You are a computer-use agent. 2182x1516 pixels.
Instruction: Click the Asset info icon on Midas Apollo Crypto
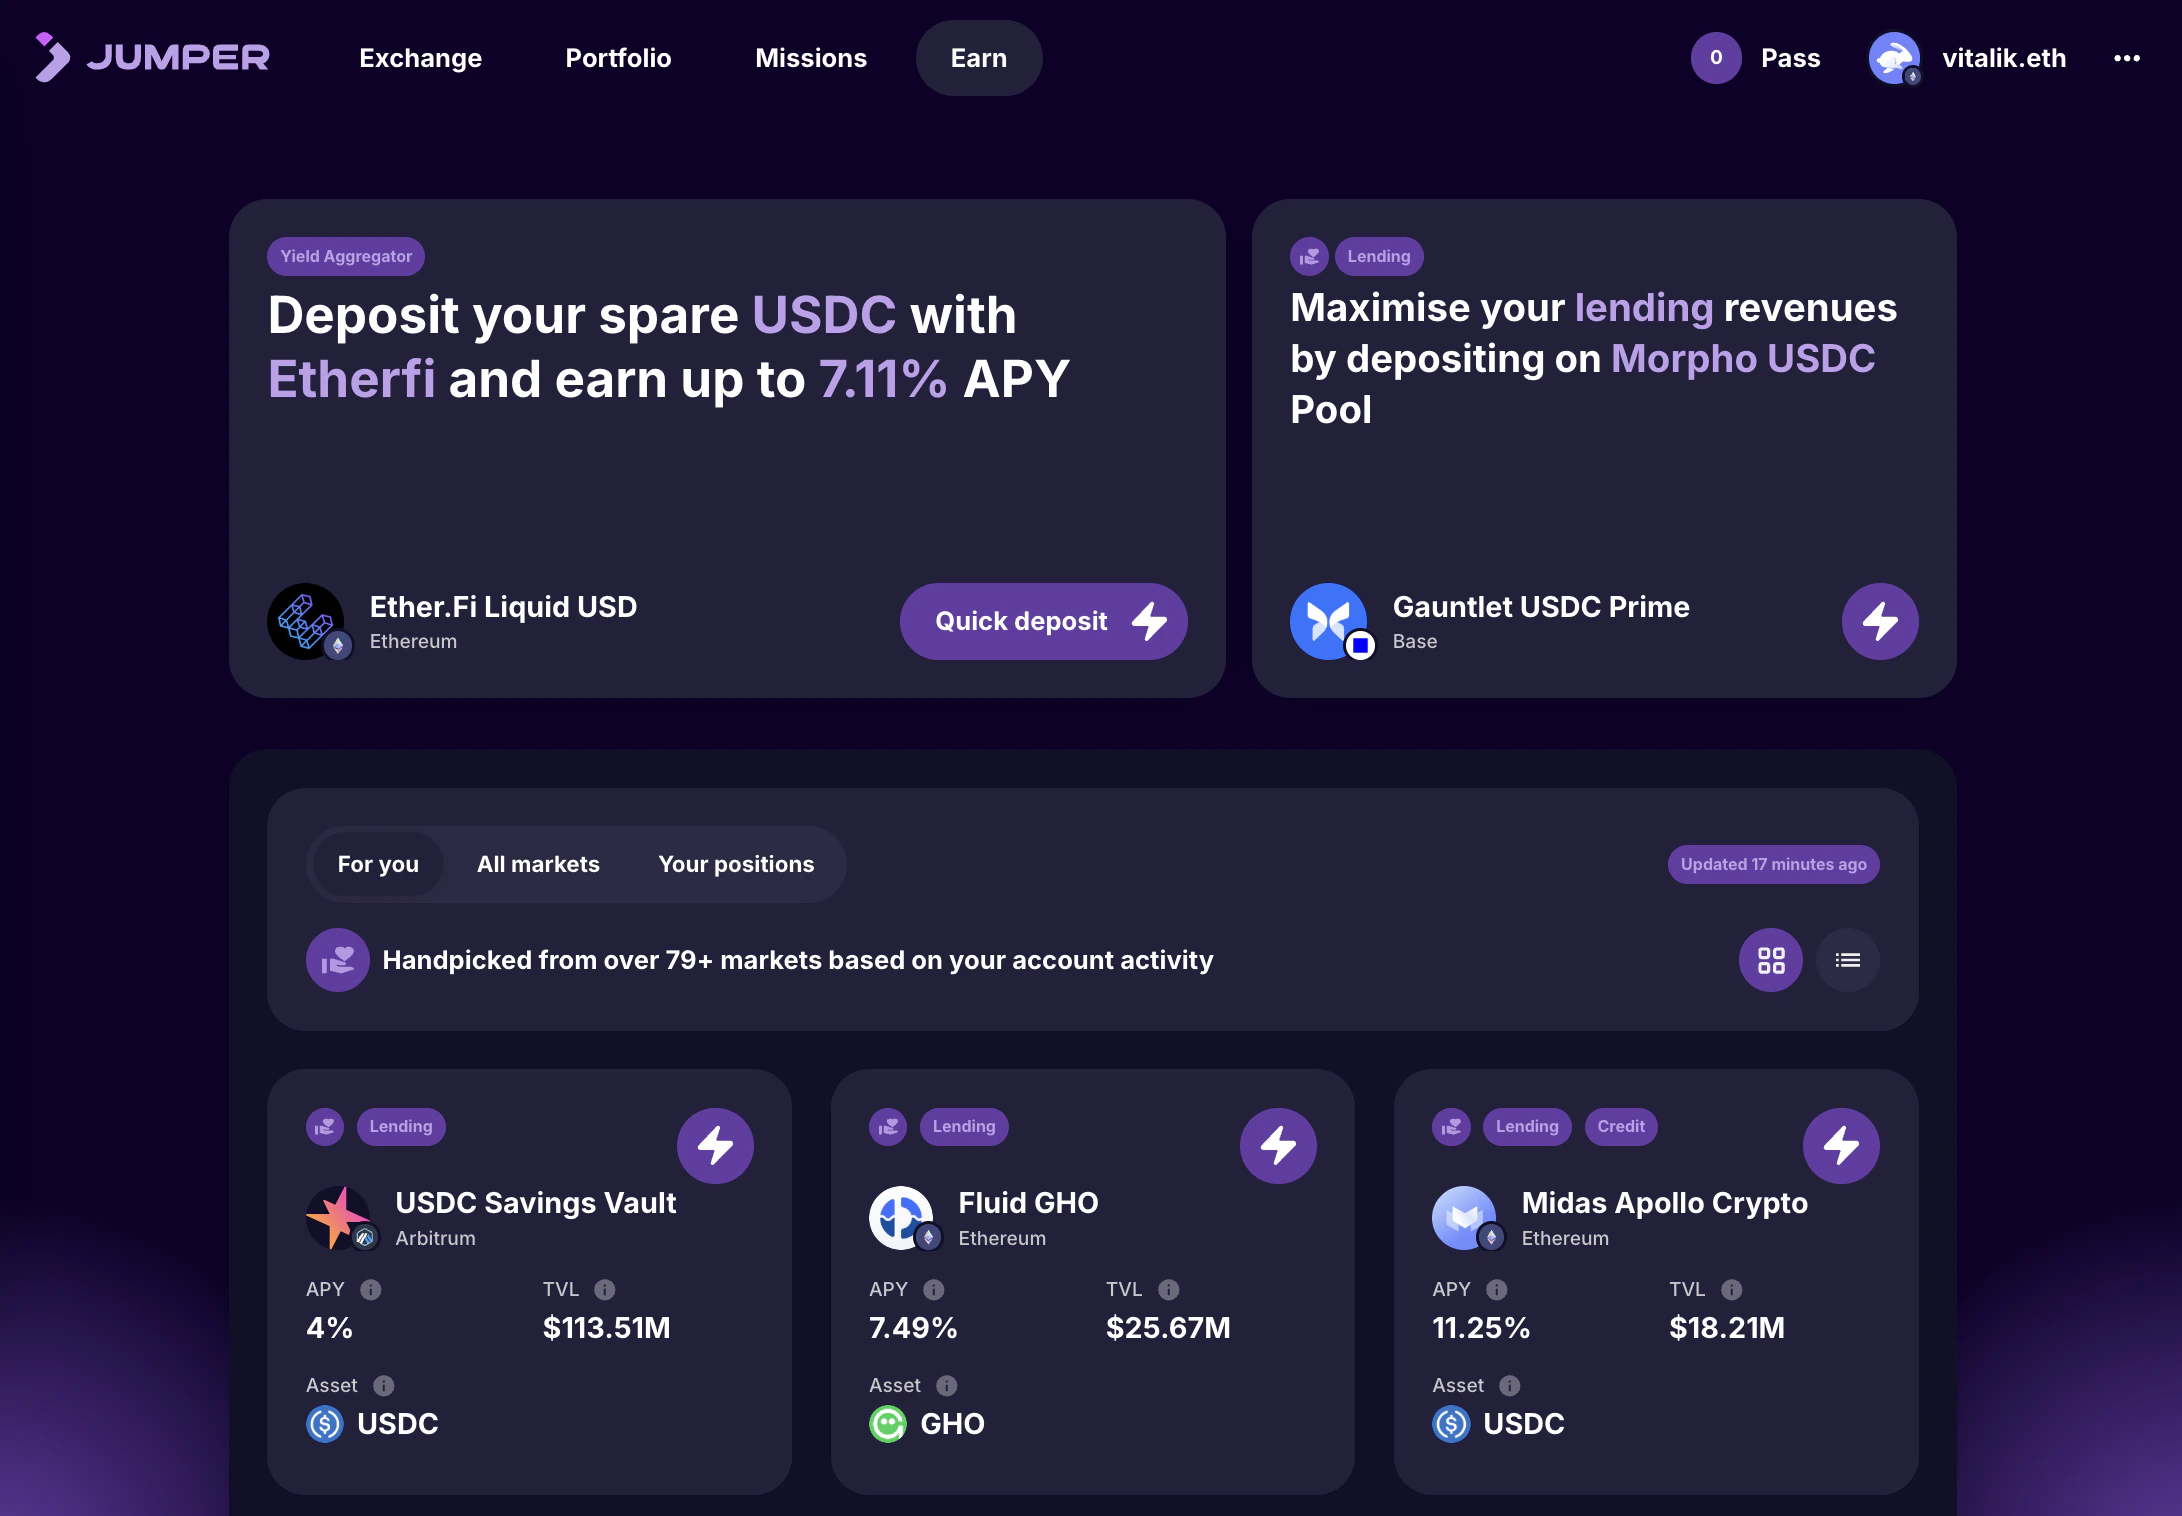[1510, 1386]
